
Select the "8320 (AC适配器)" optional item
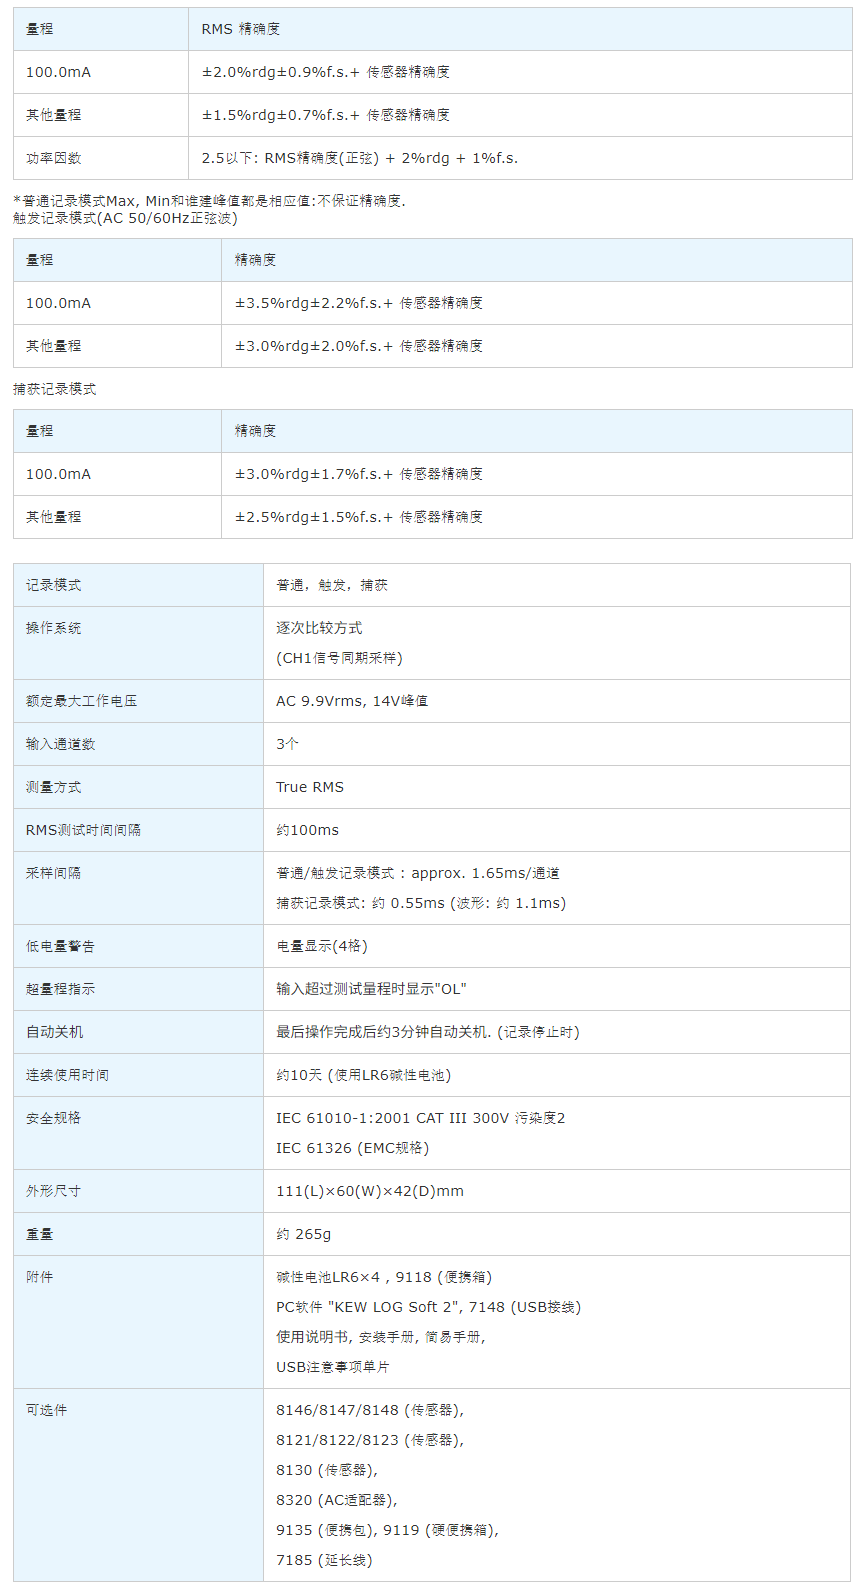tap(336, 1500)
